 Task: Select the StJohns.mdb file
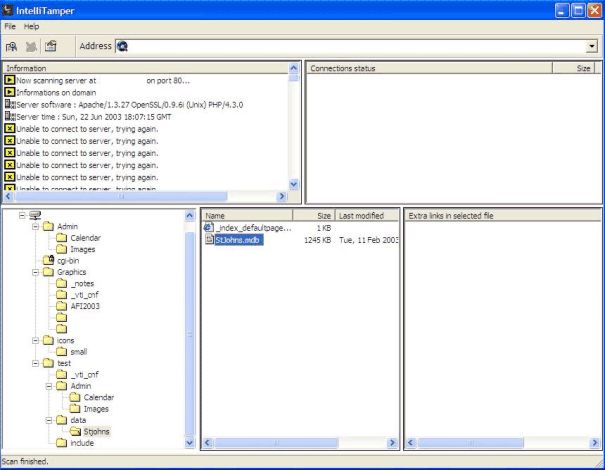(x=239, y=240)
